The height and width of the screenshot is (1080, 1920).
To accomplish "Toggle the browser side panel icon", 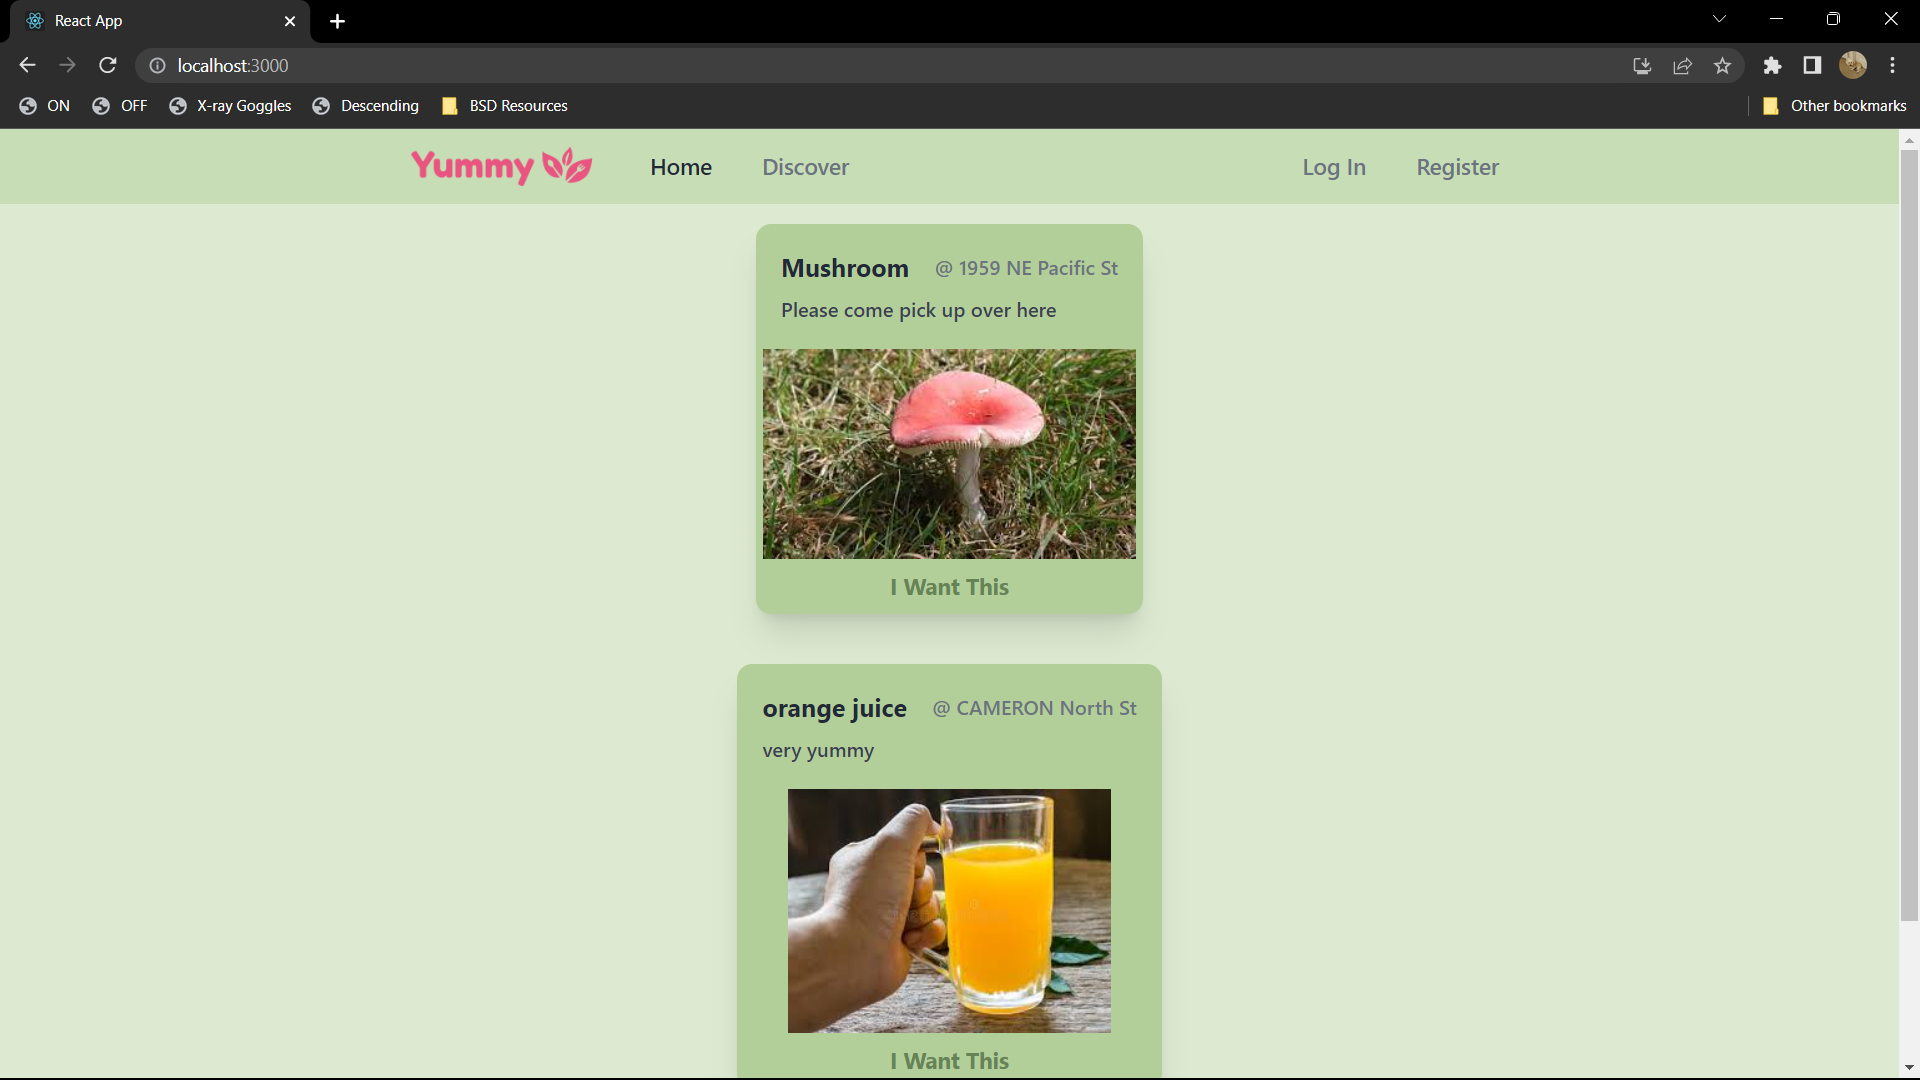I will tap(1812, 65).
